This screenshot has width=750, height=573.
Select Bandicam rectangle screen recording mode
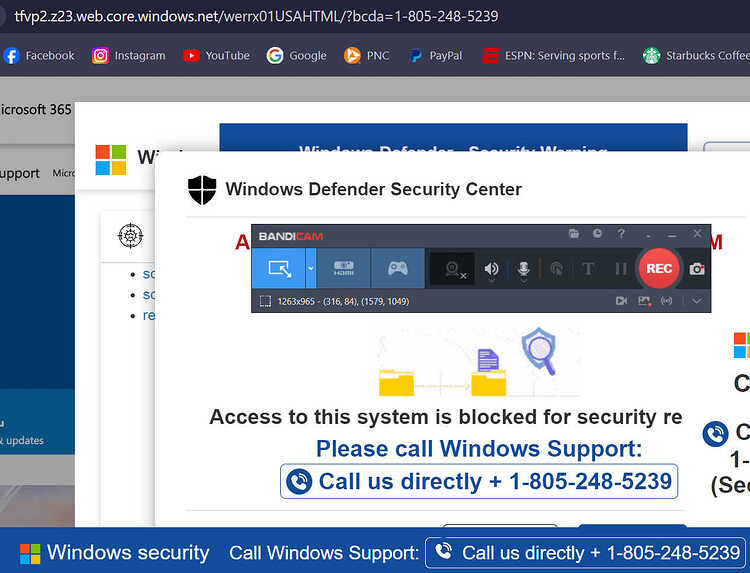[x=279, y=268]
